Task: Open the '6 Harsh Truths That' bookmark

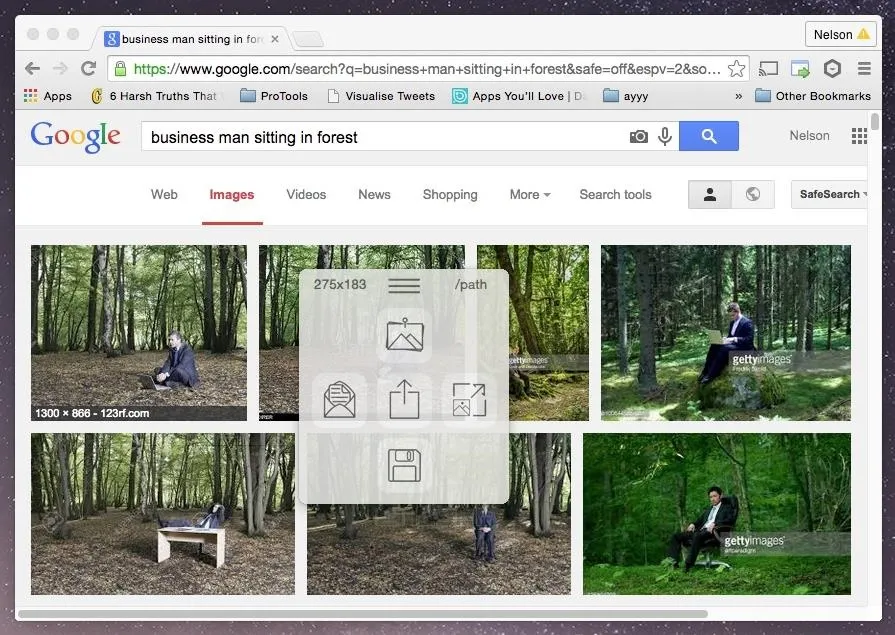Action: (x=156, y=96)
